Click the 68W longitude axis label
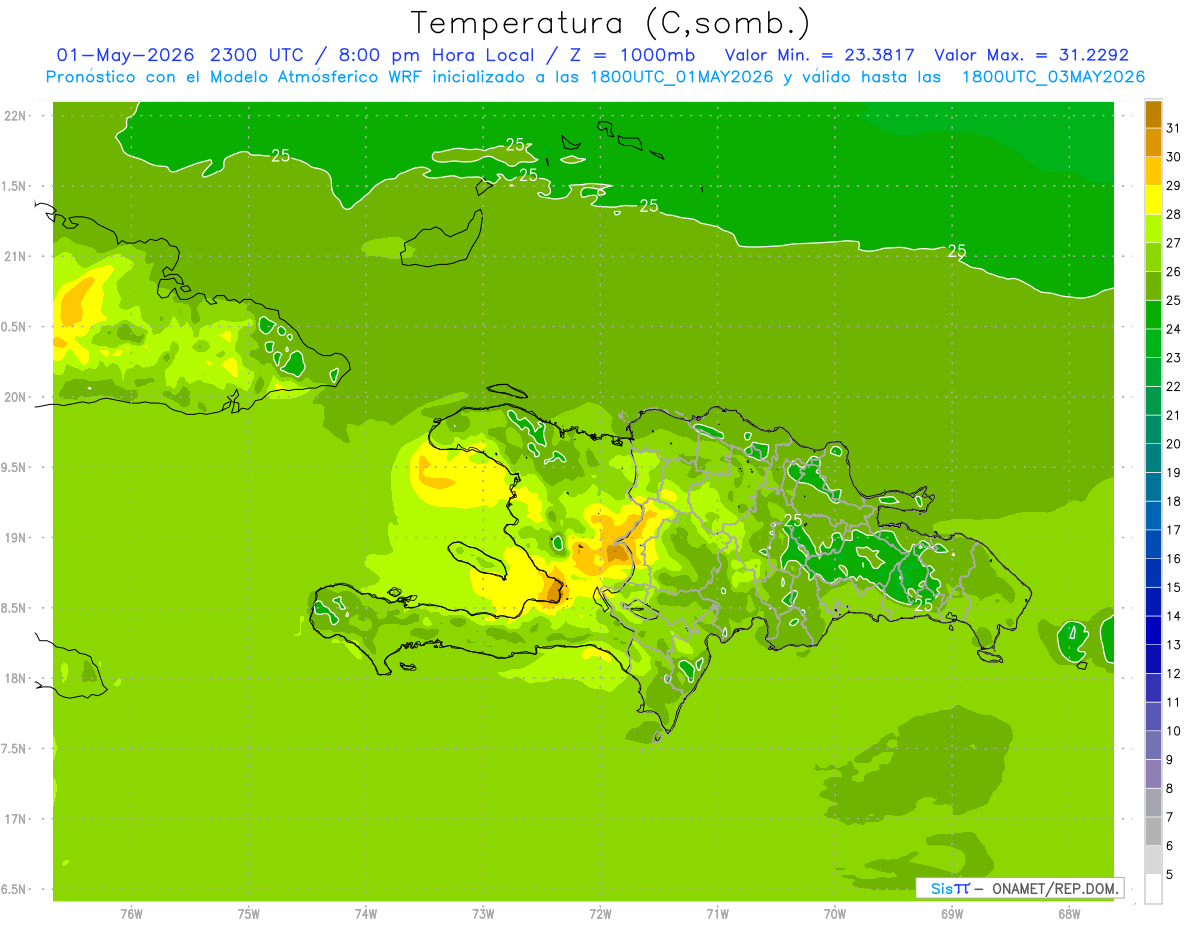This screenshot has width=1200, height=927. pos(1068,913)
